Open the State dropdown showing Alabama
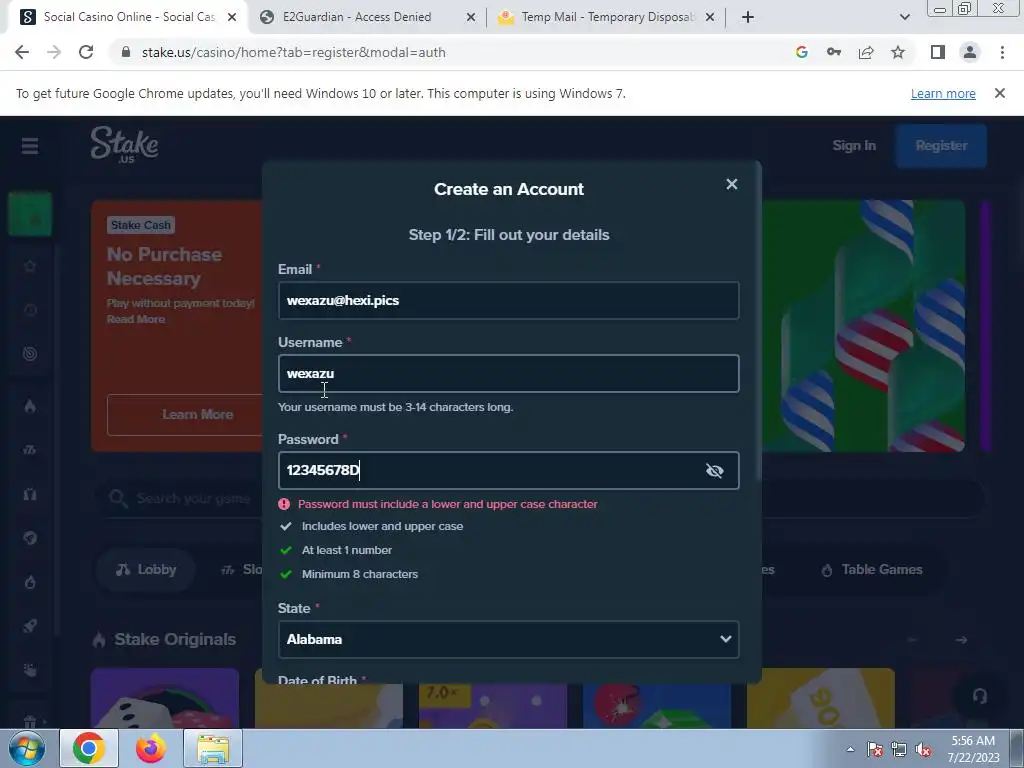This screenshot has width=1024, height=768. coord(509,639)
